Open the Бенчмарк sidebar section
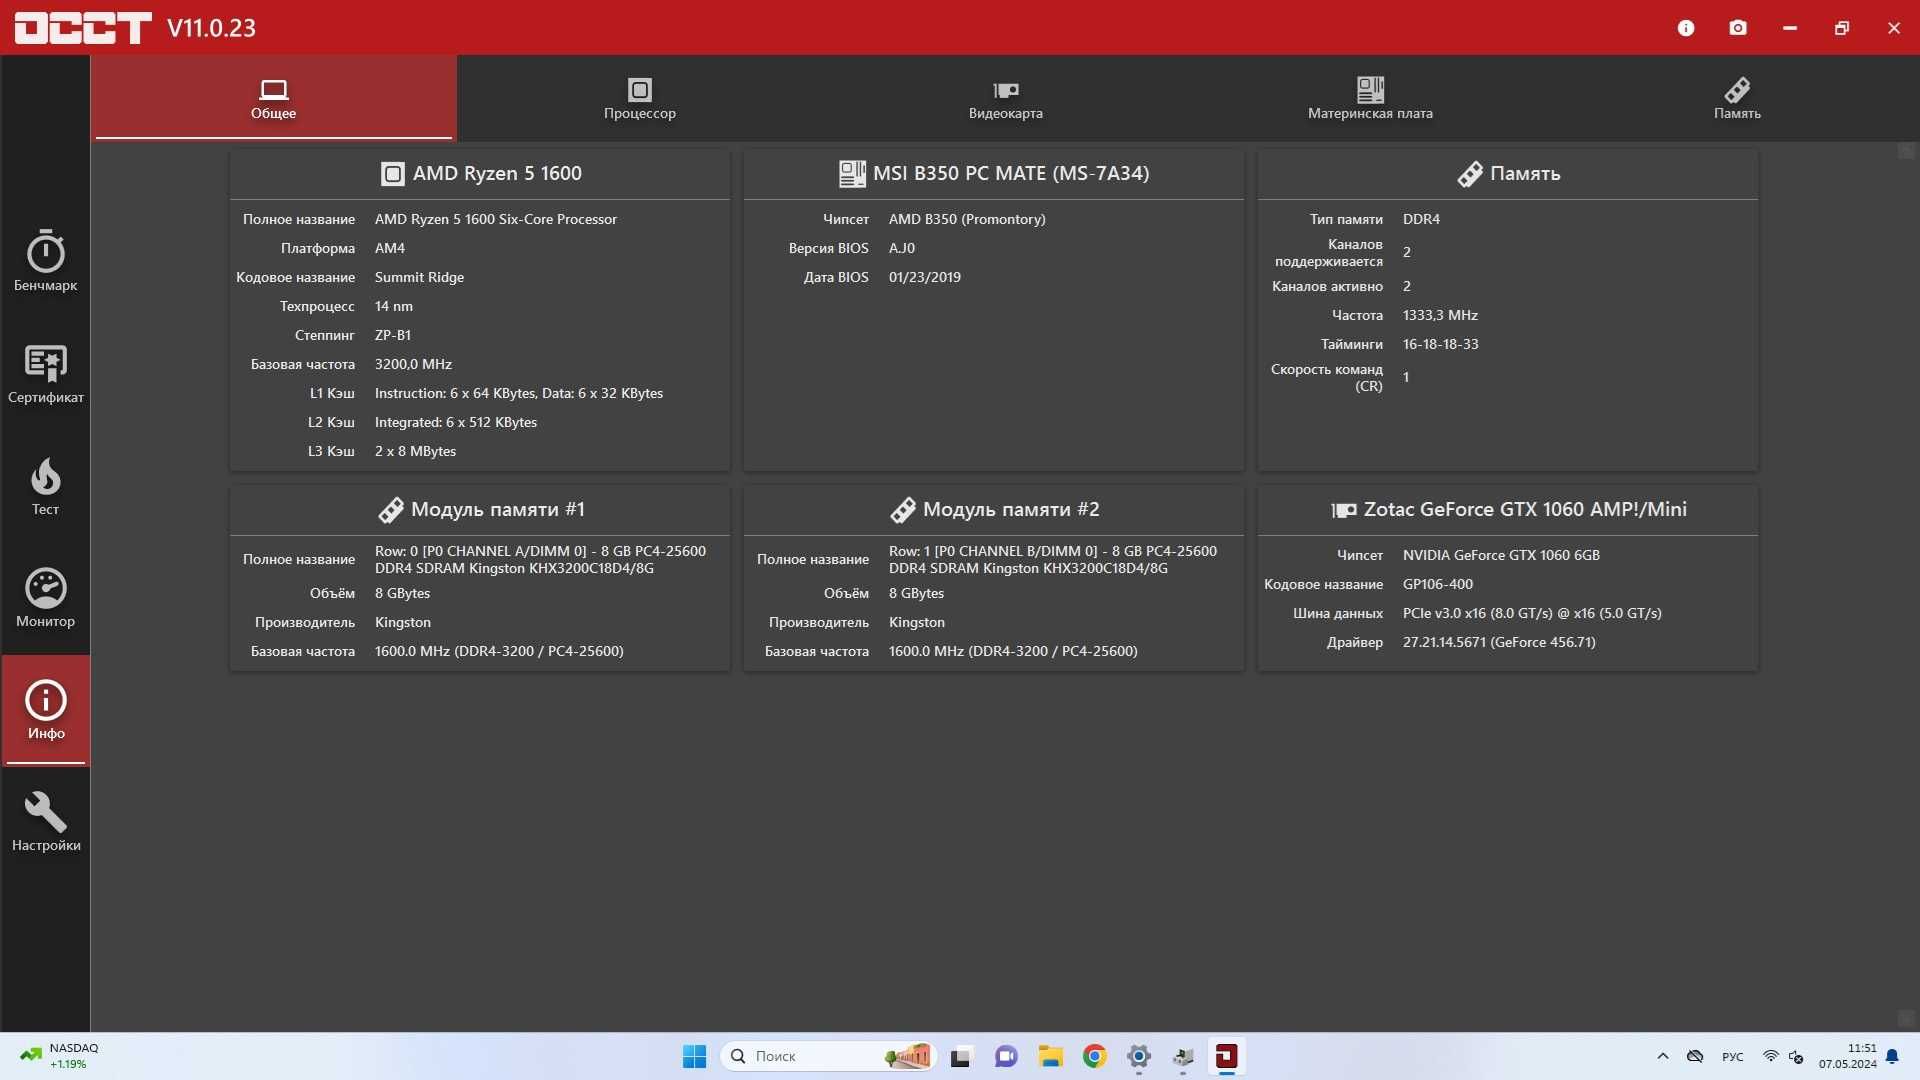Viewport: 1920px width, 1080px height. [x=45, y=262]
